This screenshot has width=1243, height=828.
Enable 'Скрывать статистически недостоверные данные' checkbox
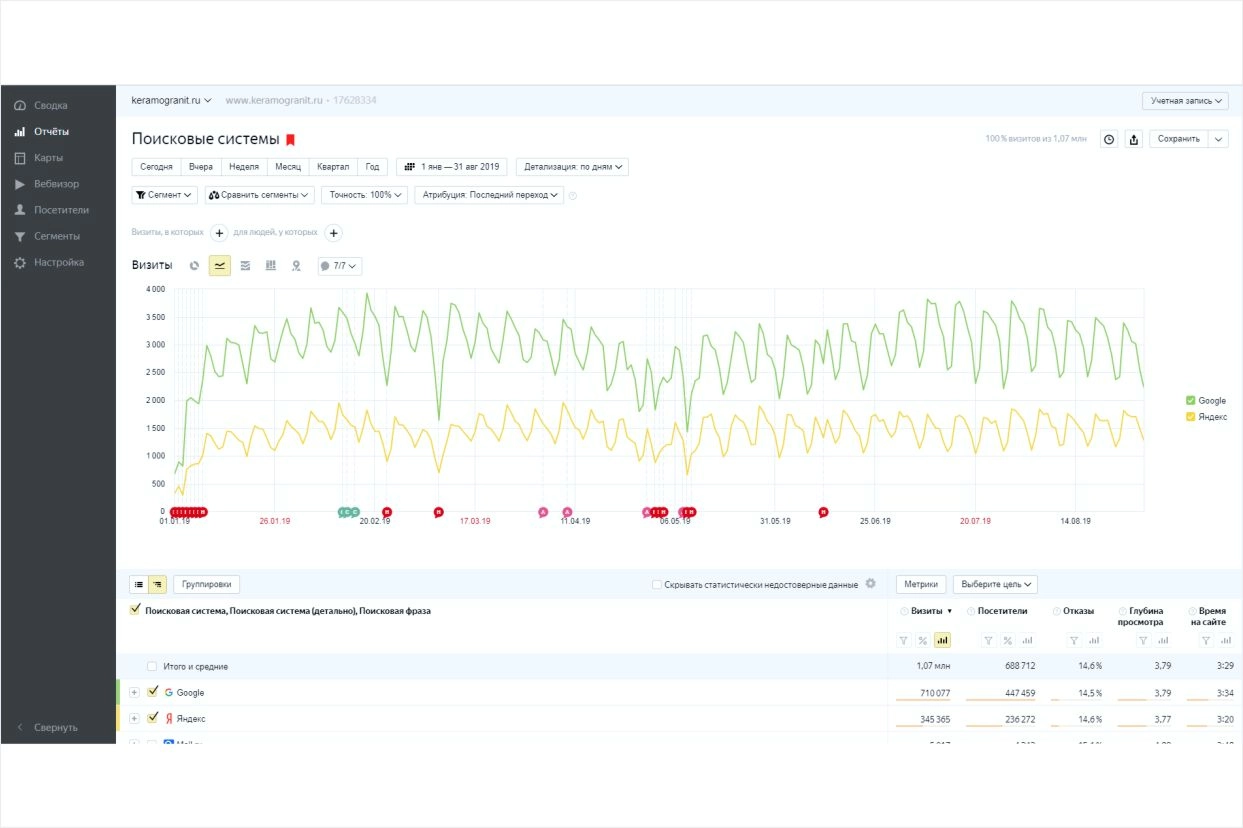click(656, 584)
